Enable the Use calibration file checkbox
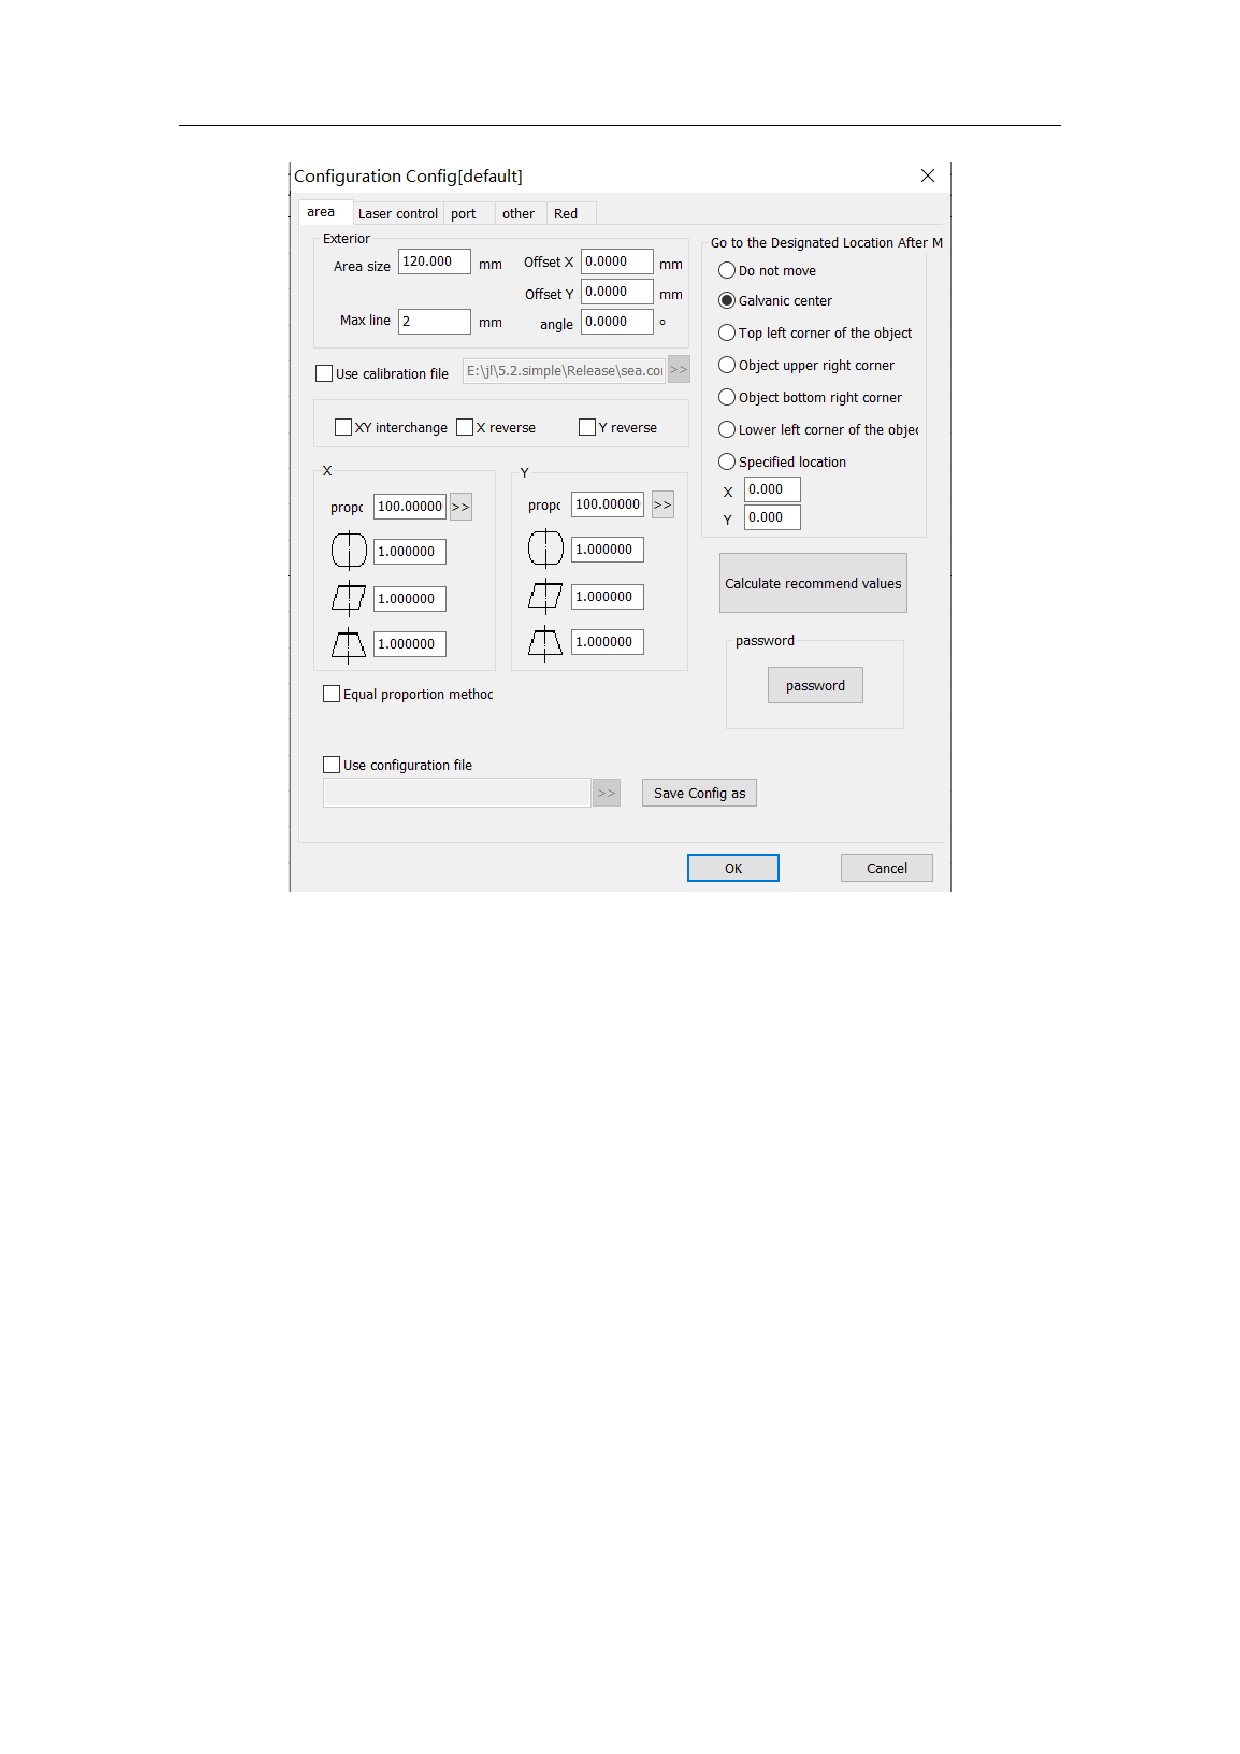The image size is (1240, 1754). tap(324, 374)
